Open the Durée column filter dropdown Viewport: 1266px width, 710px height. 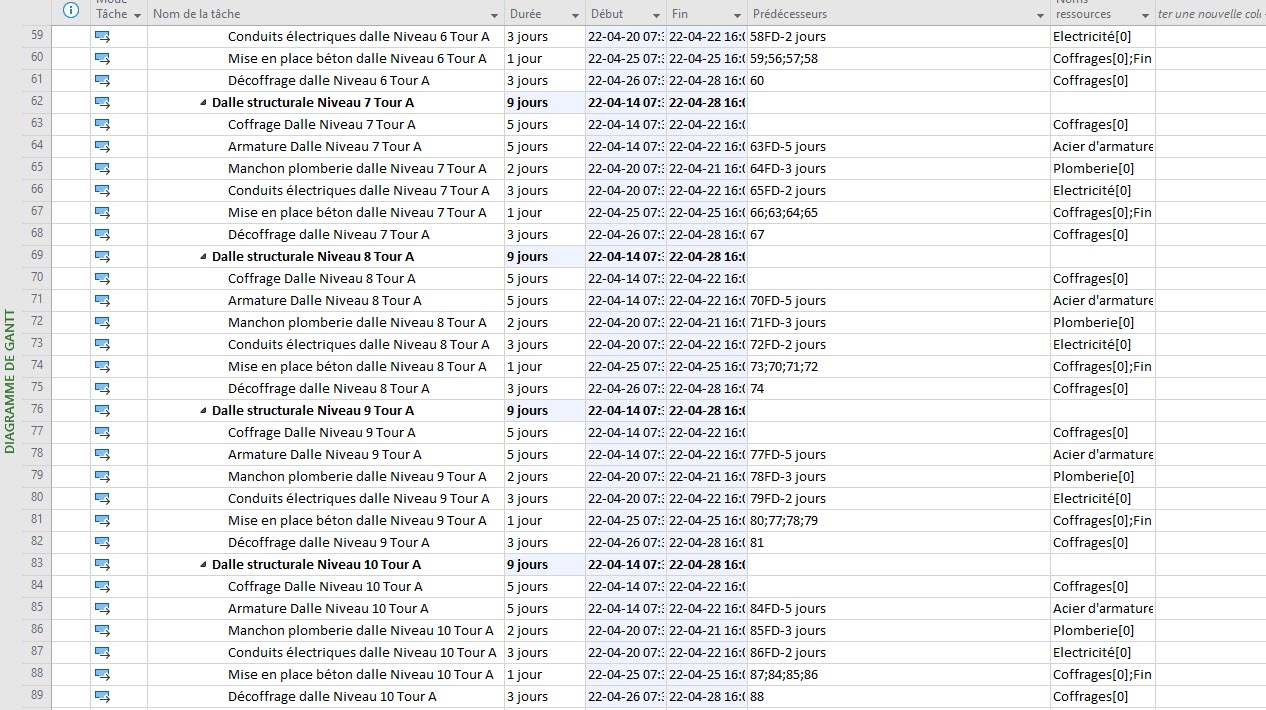[575, 15]
